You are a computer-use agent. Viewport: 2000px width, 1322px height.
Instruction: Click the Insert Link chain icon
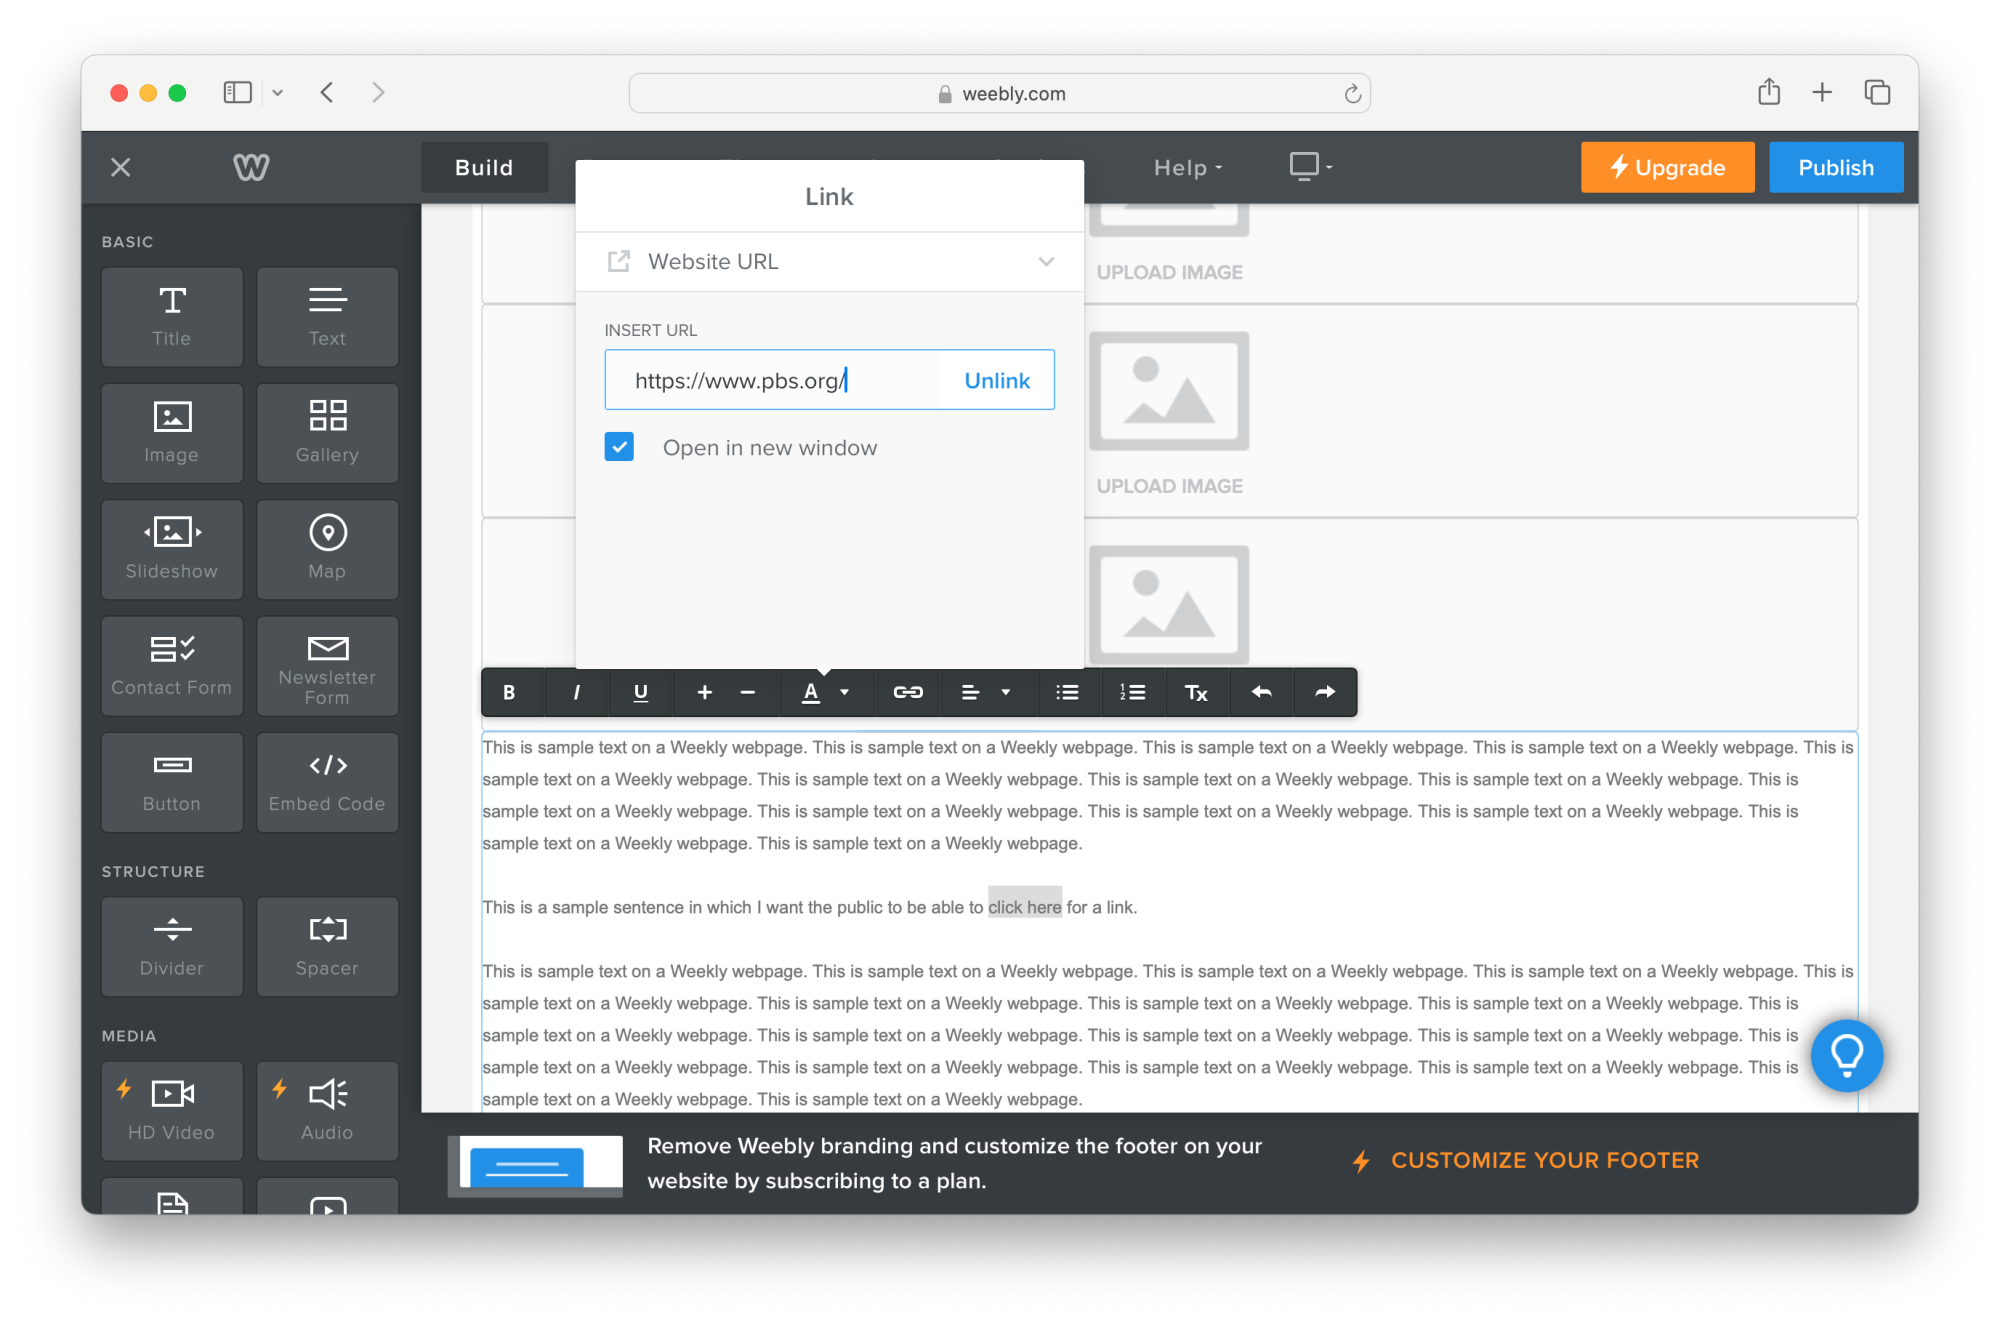click(907, 692)
